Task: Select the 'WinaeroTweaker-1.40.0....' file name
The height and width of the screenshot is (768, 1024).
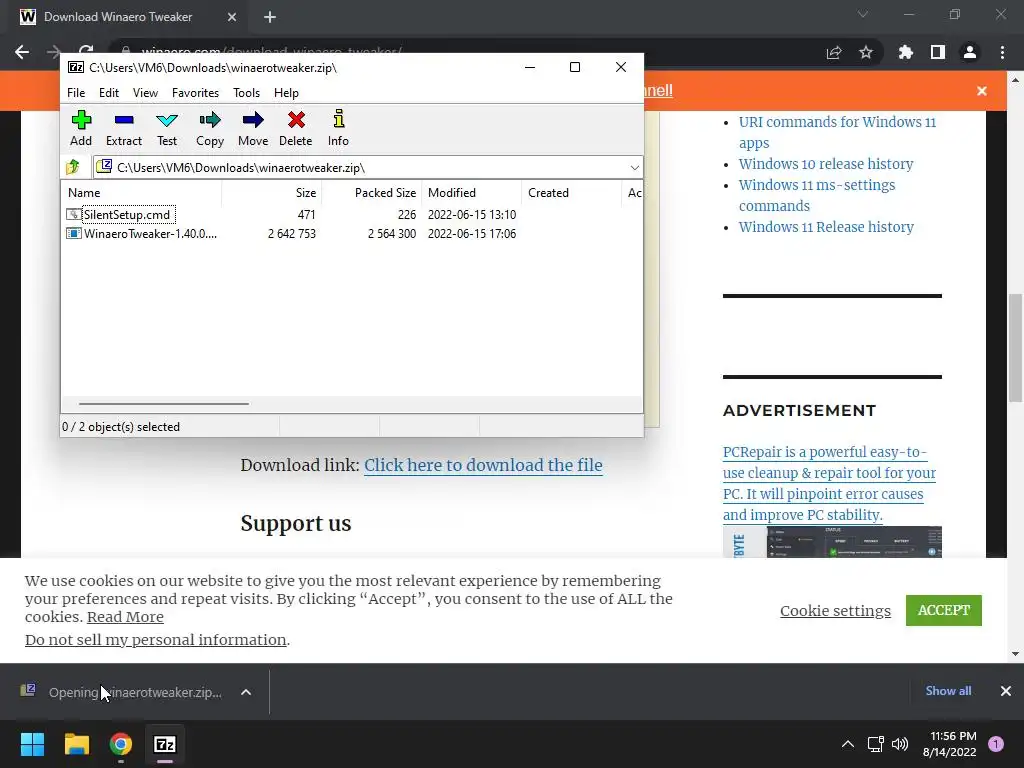Action: (x=150, y=233)
